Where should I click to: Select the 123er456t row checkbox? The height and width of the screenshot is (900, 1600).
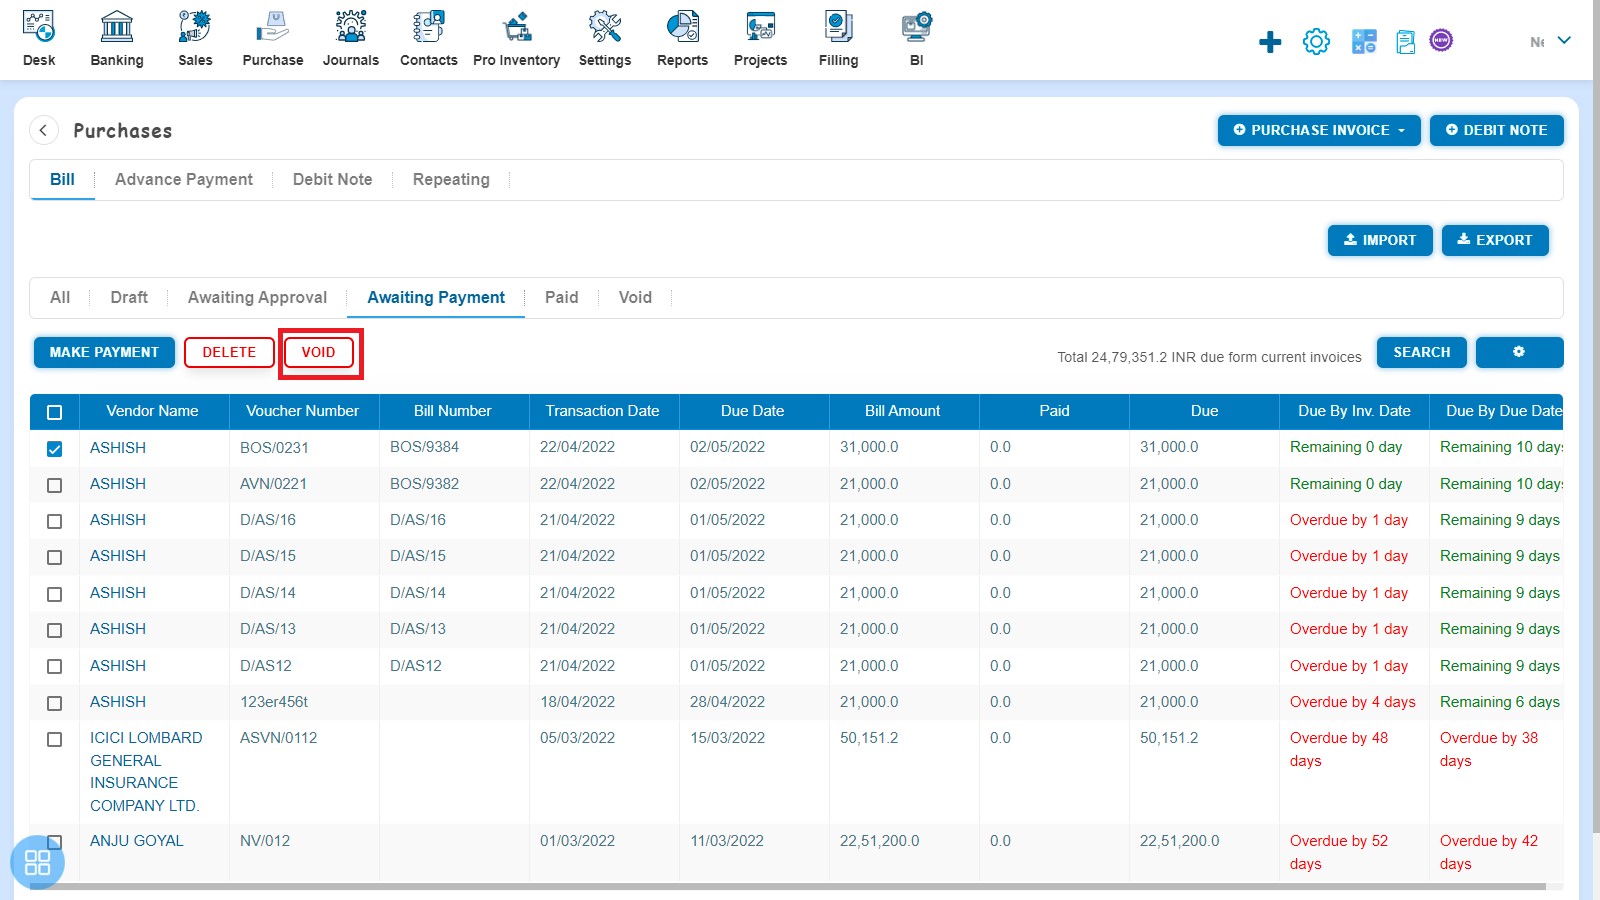click(x=55, y=703)
